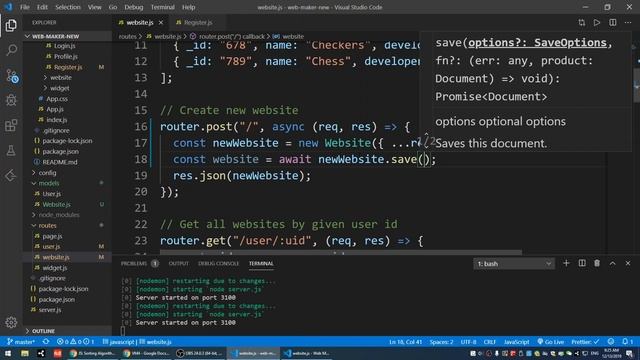This screenshot has height=360, width=640.
Task: Create a new terminal with plus icon
Action: [x=566, y=263]
